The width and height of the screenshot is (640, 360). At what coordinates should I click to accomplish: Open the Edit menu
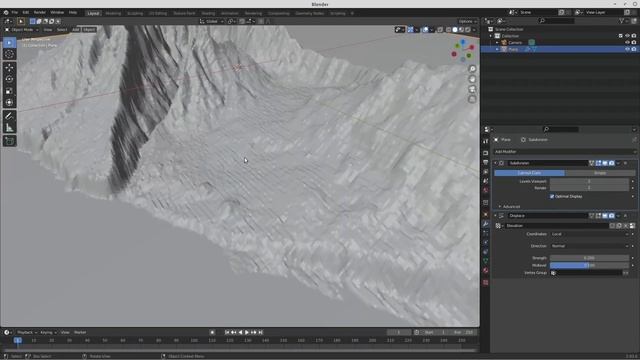(x=26, y=13)
